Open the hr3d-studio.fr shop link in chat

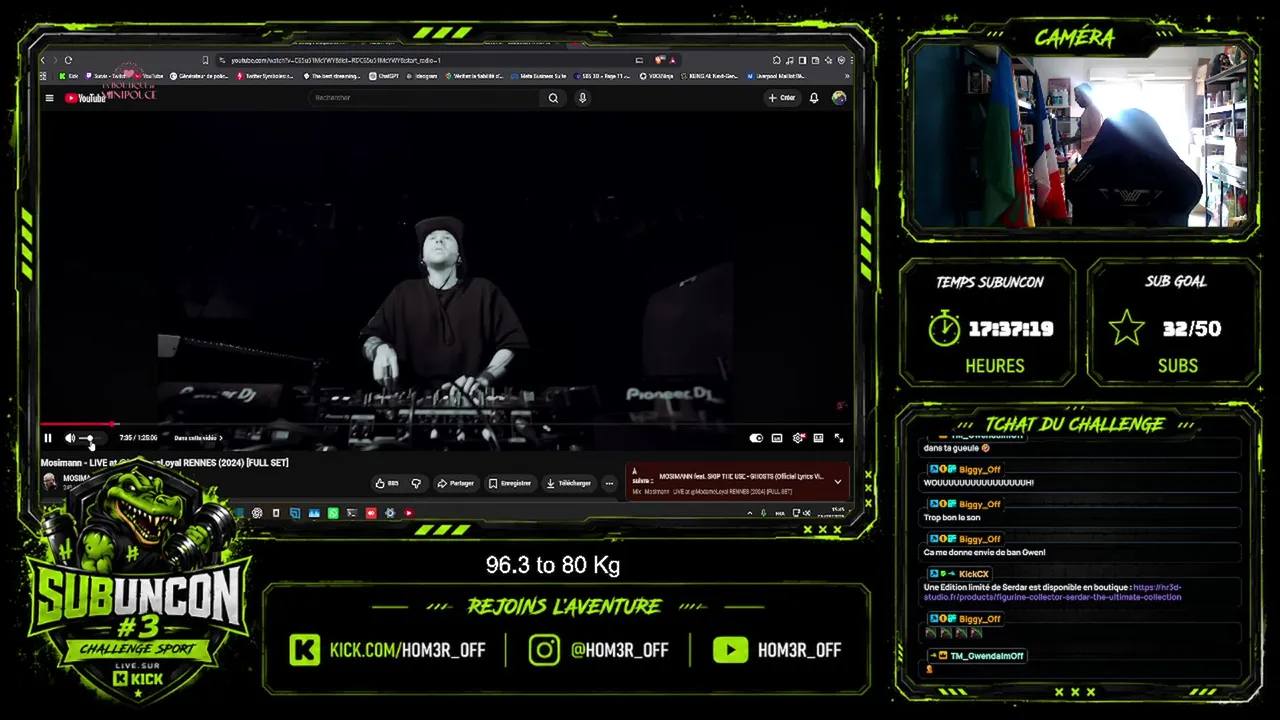click(x=1052, y=592)
